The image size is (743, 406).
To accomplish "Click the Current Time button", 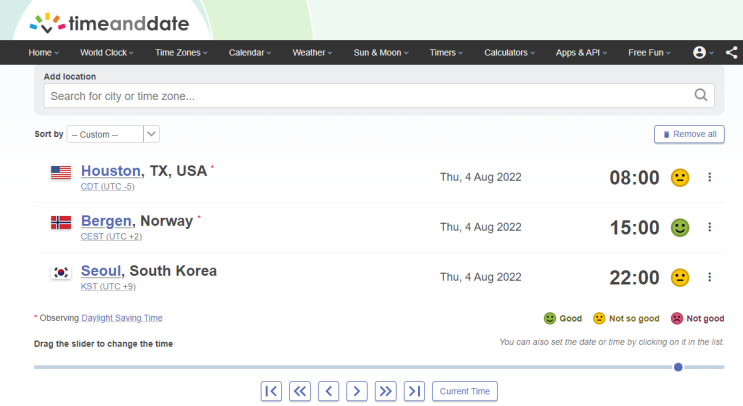I will tap(465, 391).
